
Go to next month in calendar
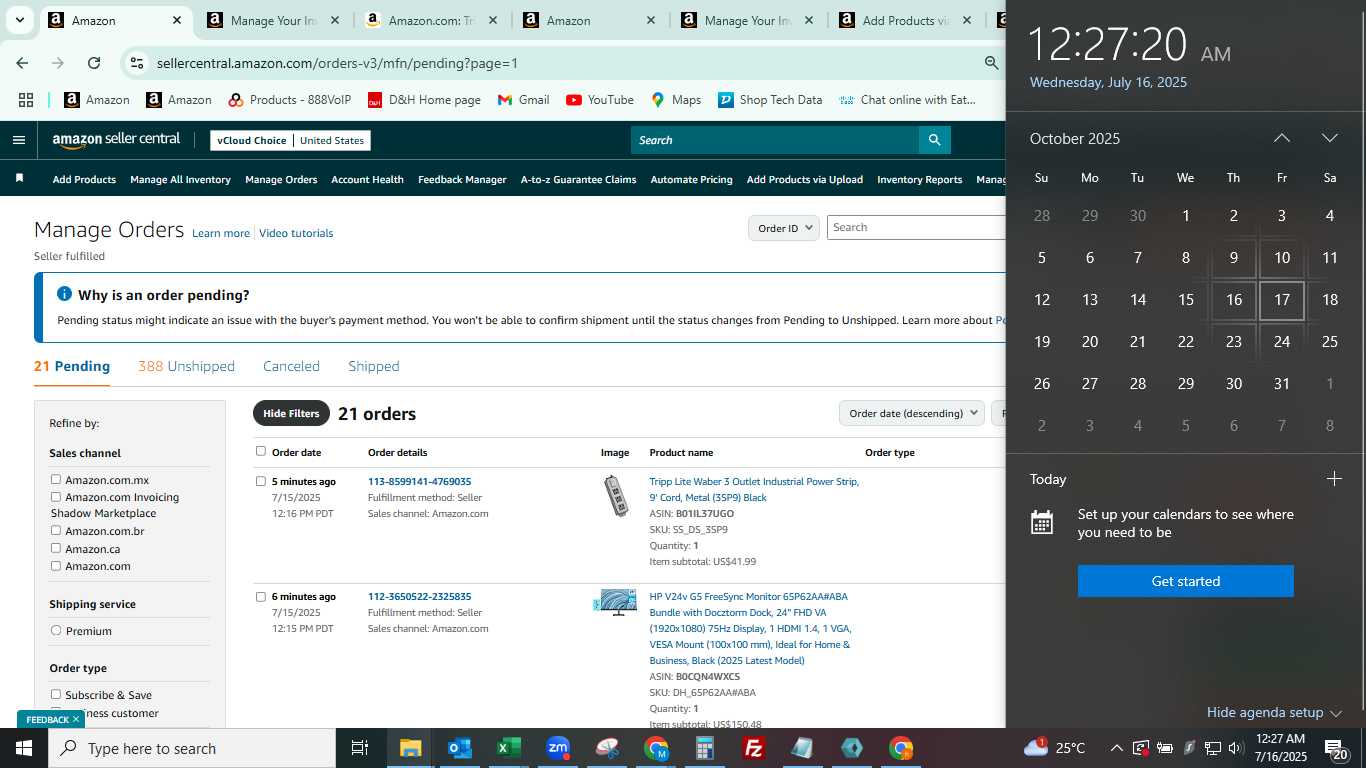pos(1330,138)
